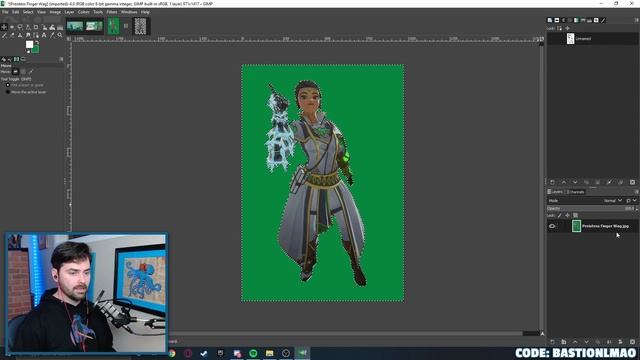Screen dimensions: 640x360
Task: Select the Paintbrush tool
Action: point(4,36)
